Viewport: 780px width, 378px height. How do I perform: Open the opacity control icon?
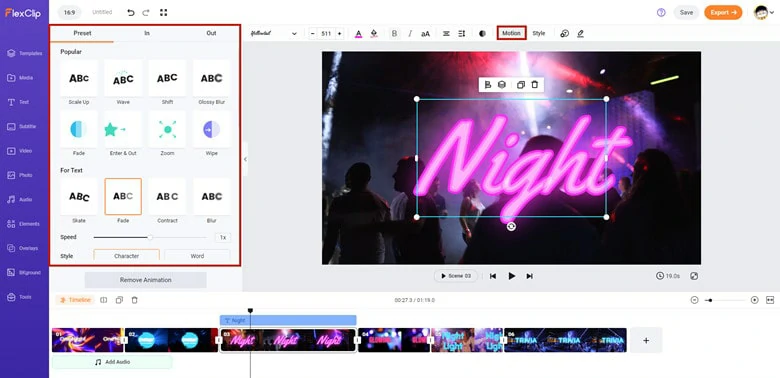tap(482, 34)
